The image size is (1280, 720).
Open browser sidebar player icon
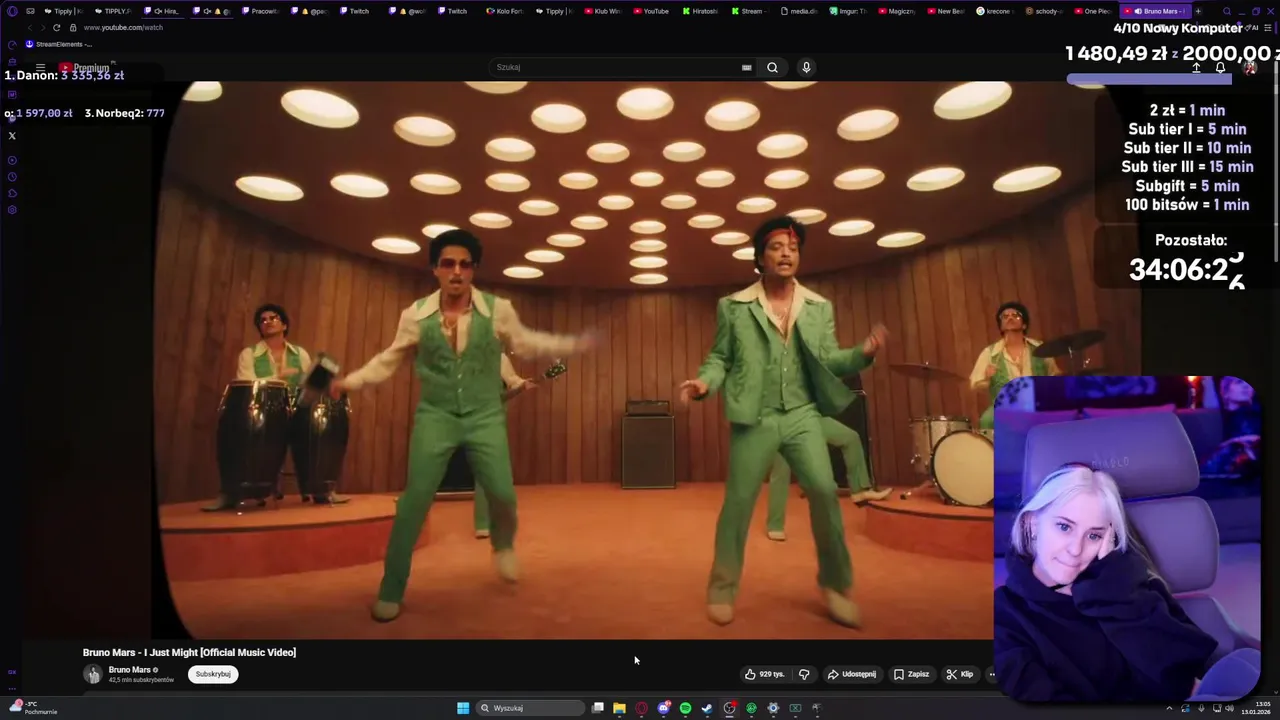click(12, 160)
